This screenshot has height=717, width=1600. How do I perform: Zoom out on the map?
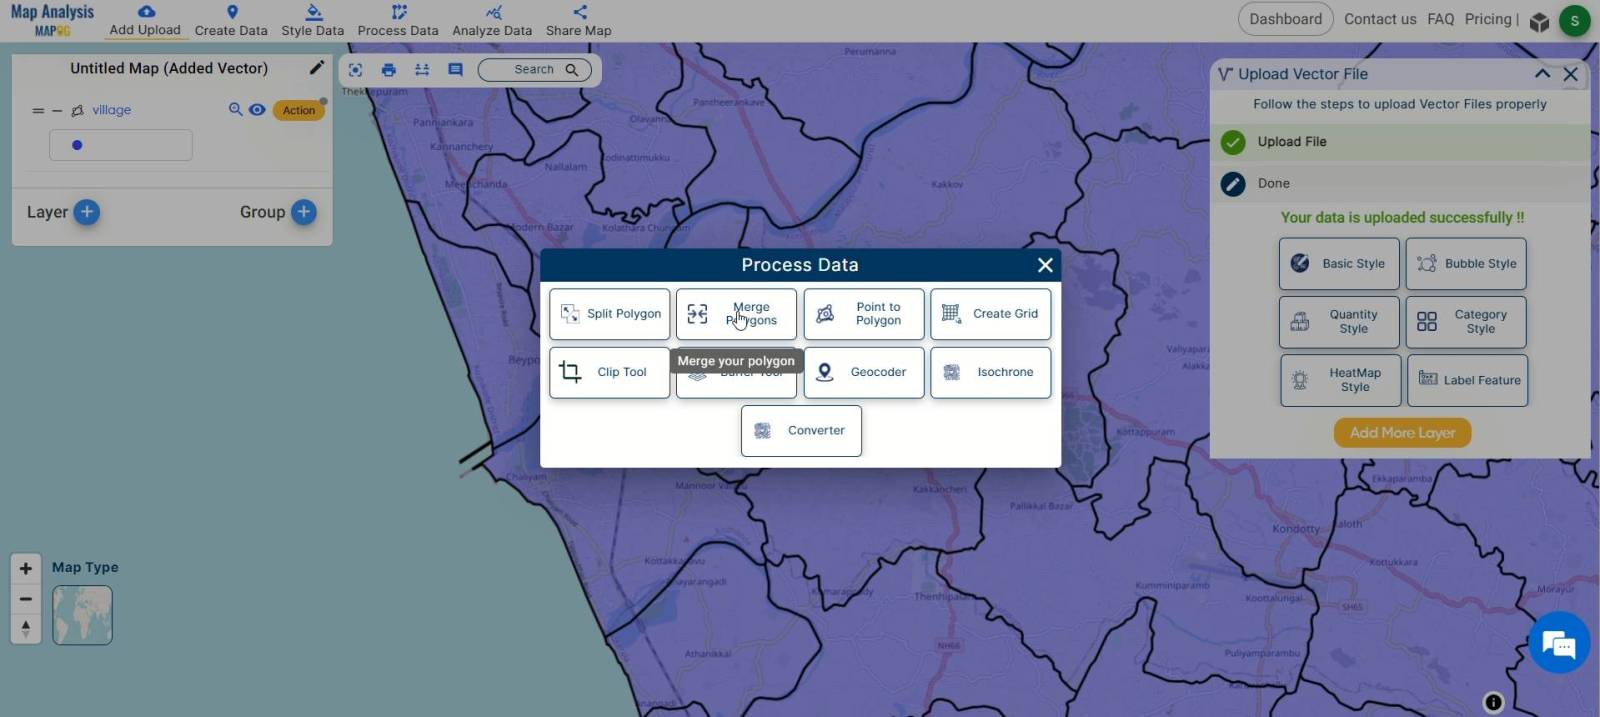click(26, 598)
